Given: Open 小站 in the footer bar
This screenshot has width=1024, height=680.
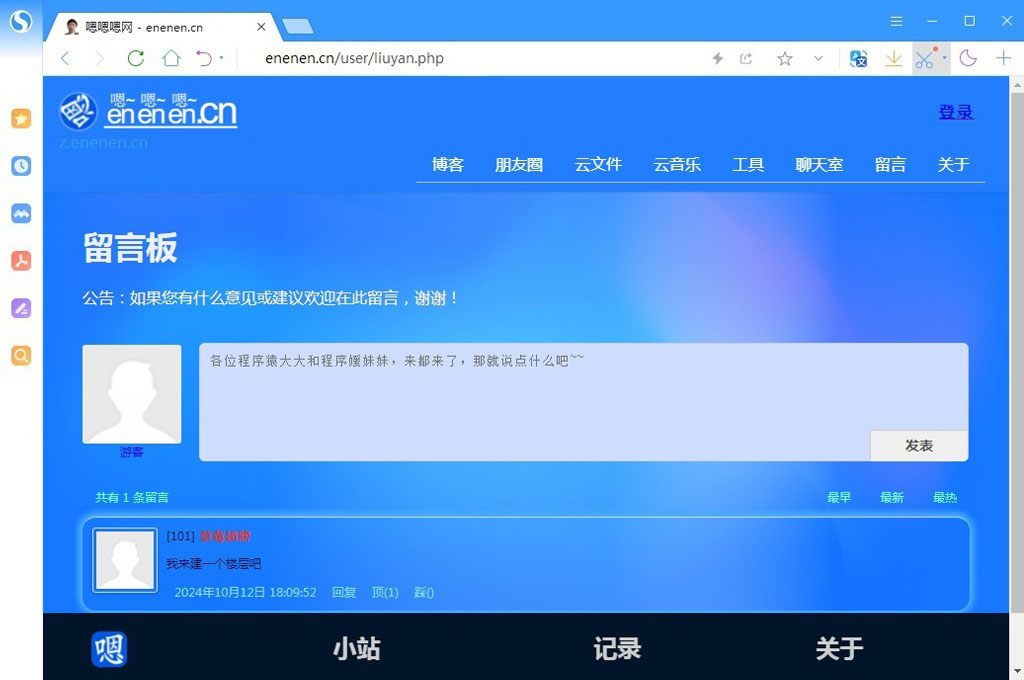Looking at the screenshot, I should pyautogui.click(x=357, y=649).
